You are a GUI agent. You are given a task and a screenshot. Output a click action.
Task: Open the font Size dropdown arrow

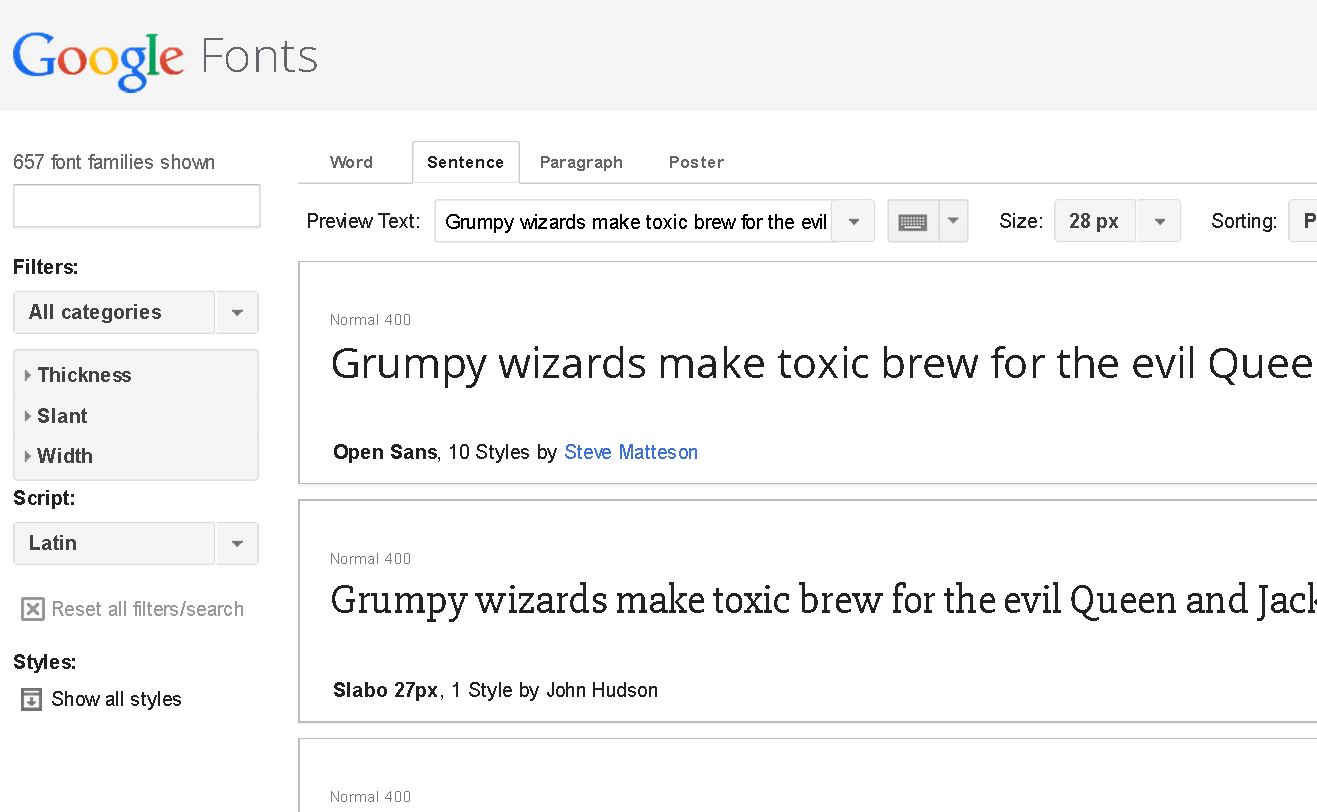pos(1159,221)
